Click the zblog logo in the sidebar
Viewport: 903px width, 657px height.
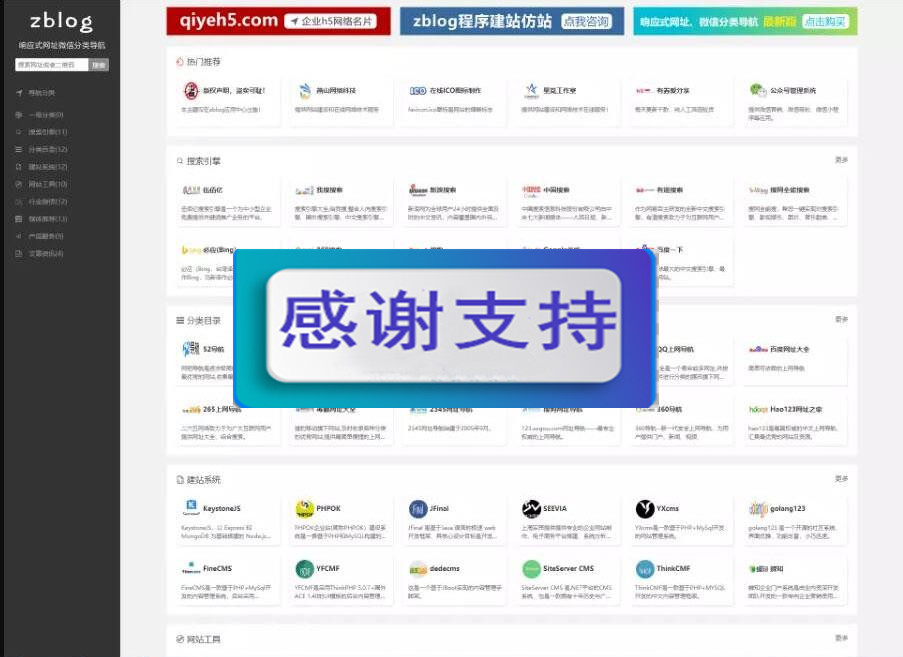point(61,22)
